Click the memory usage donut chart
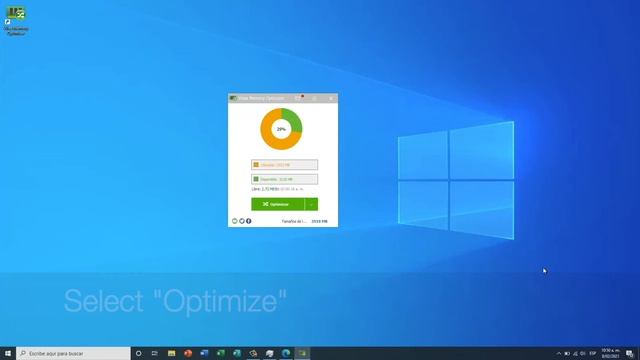Image resolution: width=640 pixels, height=360 pixels. 281,129
